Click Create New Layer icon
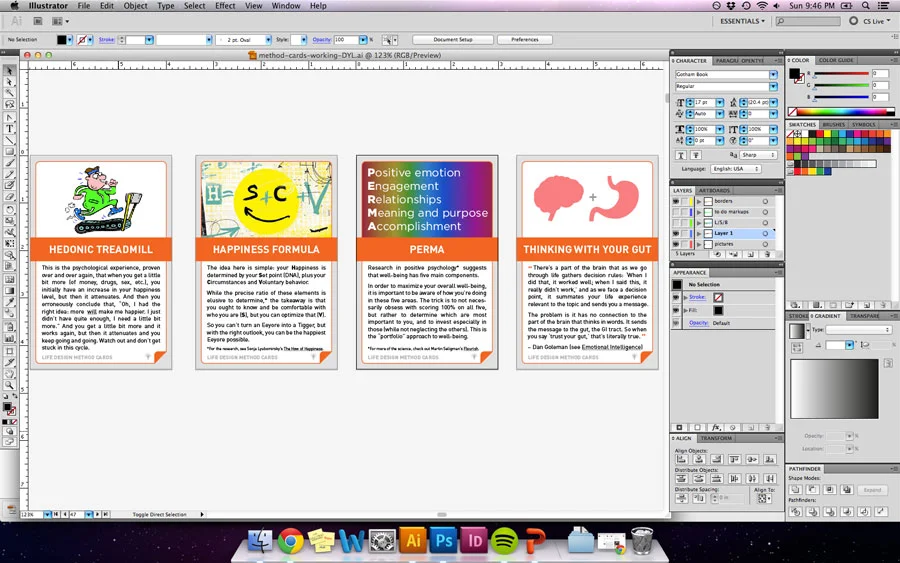This screenshot has height=563, width=900. pos(751,254)
